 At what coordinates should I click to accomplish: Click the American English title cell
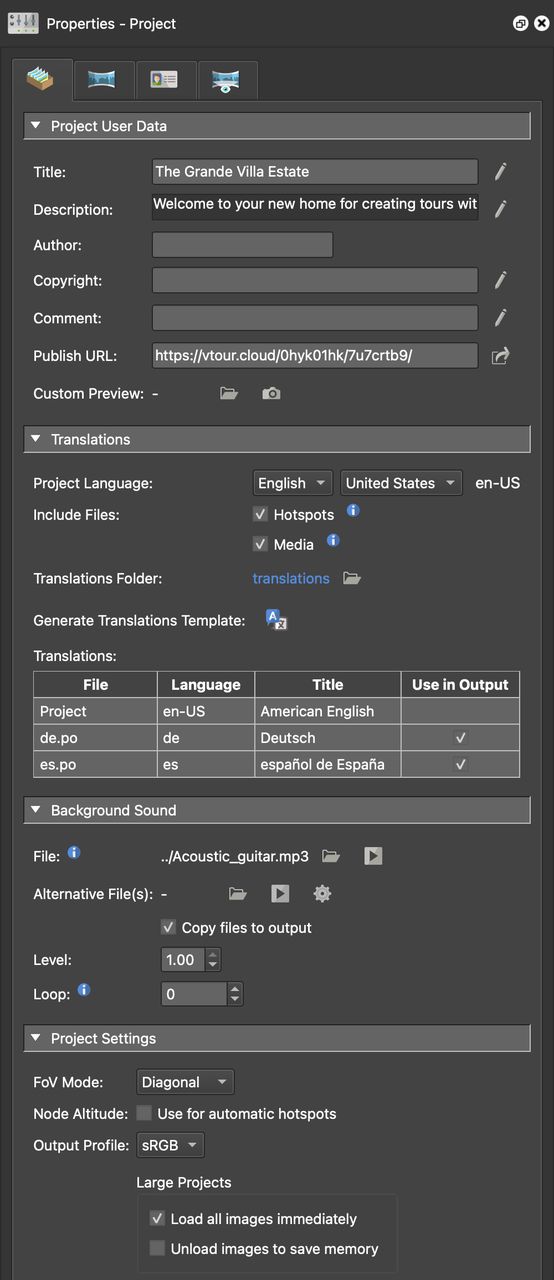328,711
